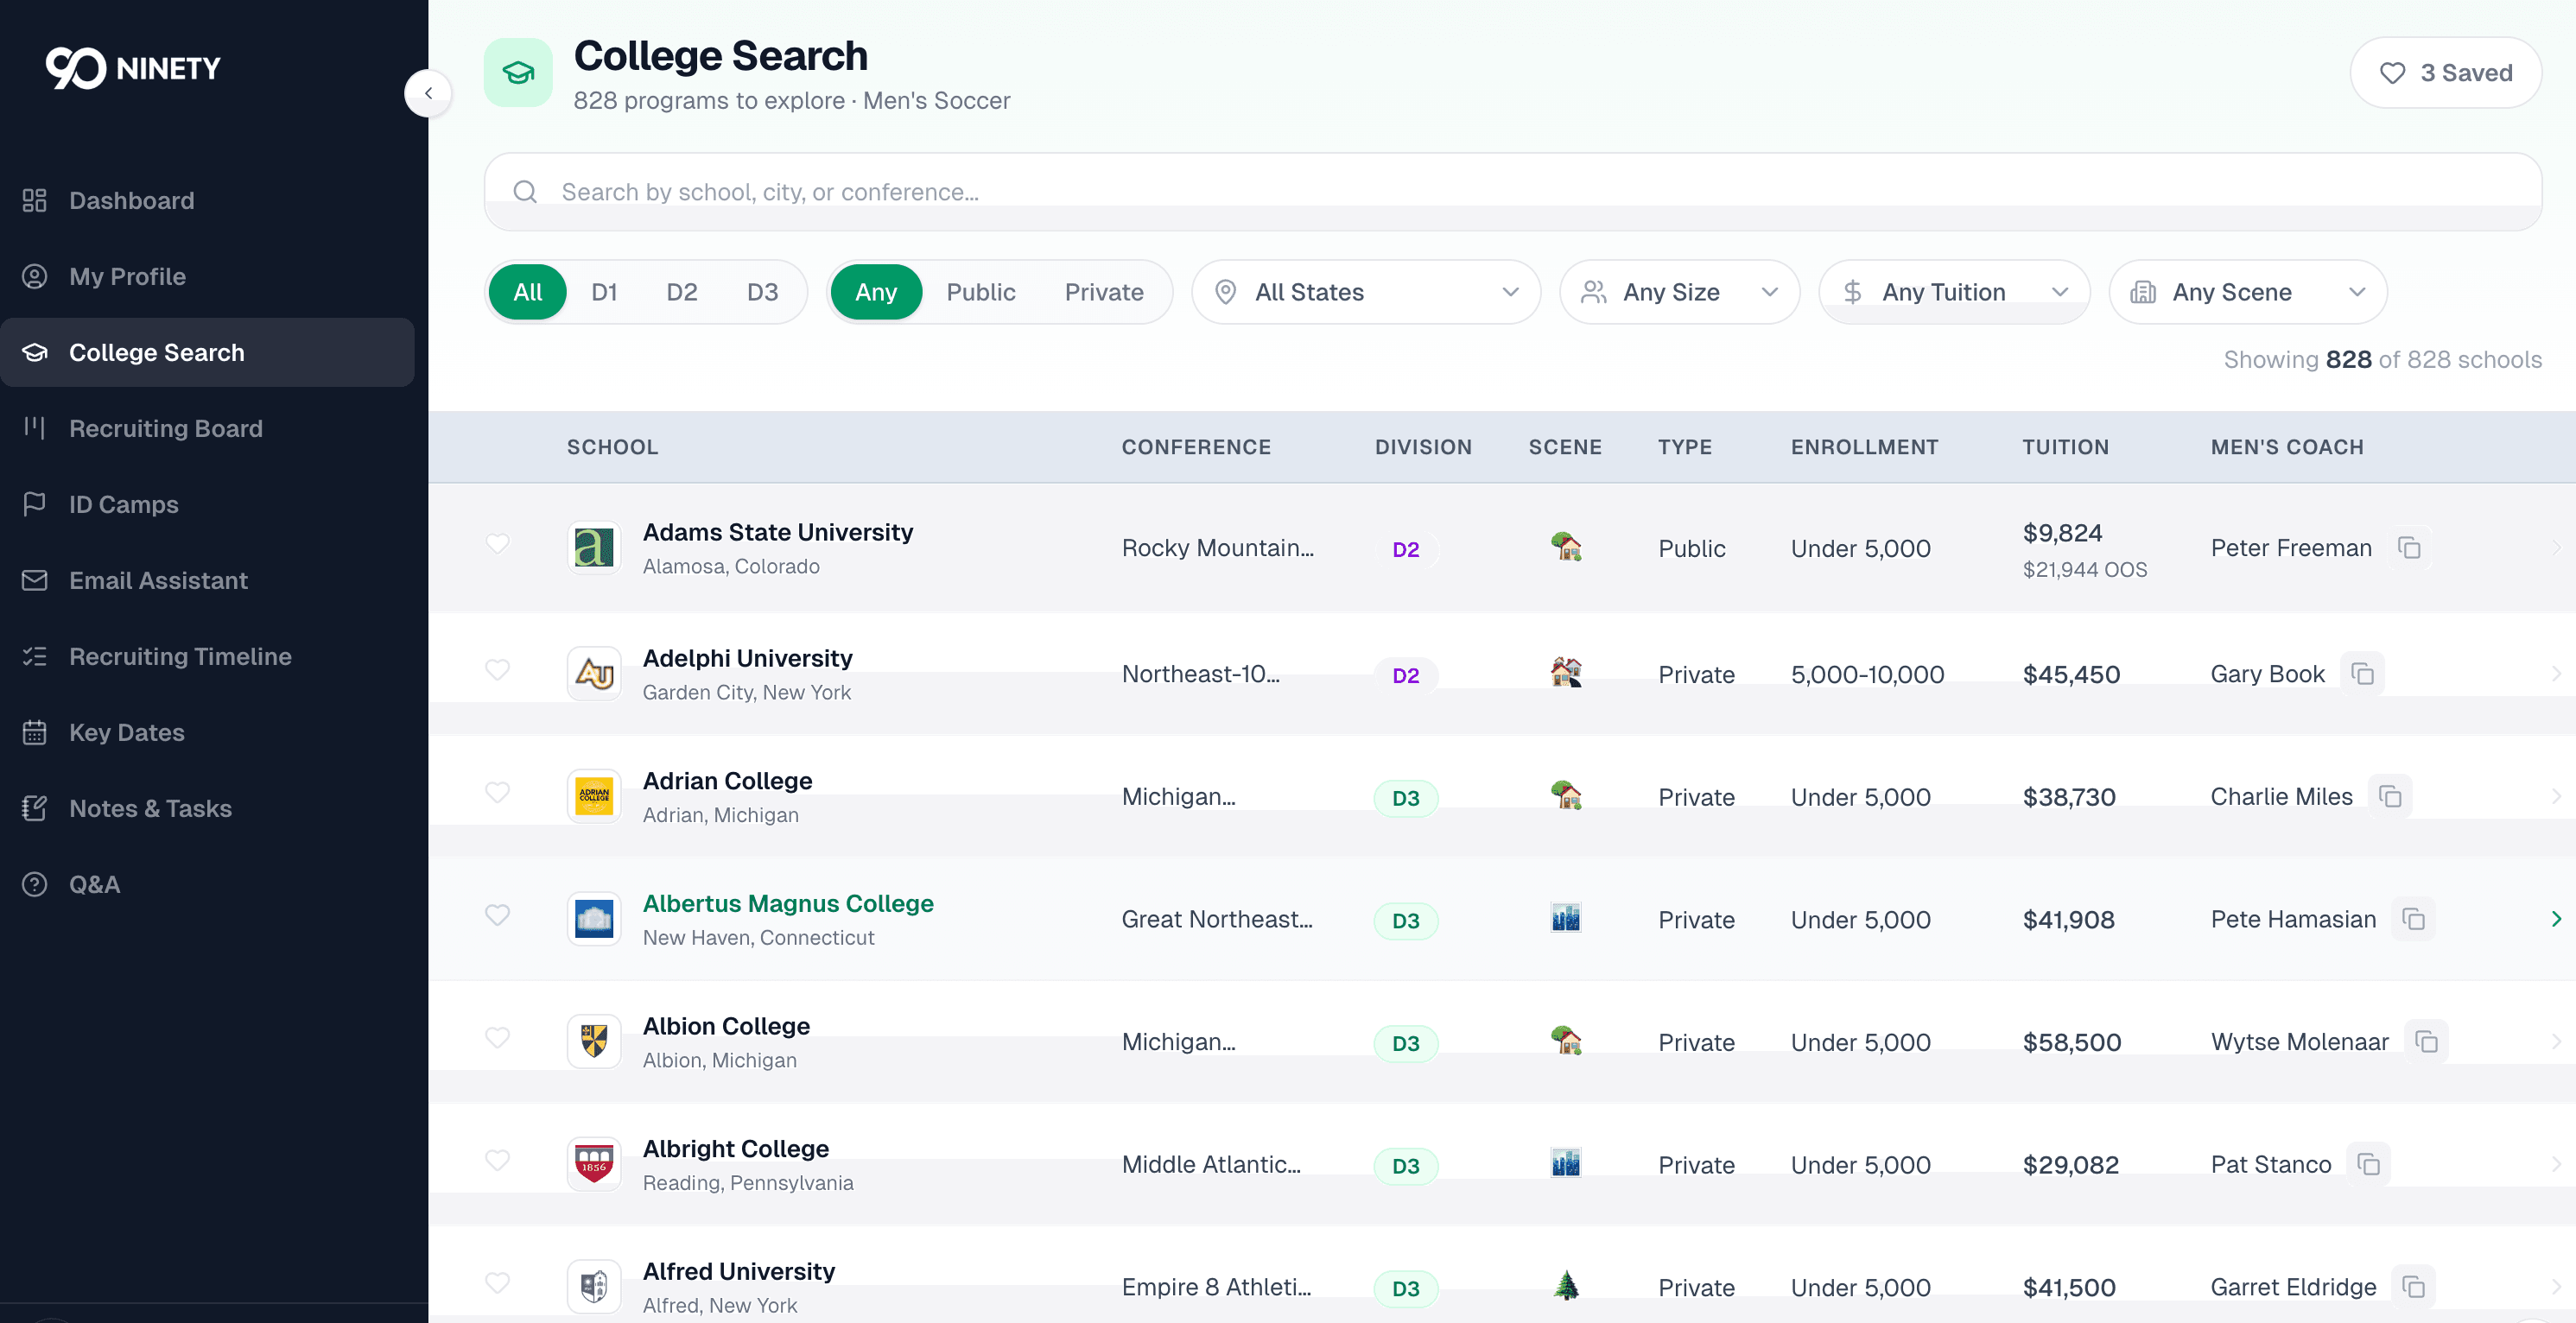
Task: Click the Adelphi University logo
Action: (594, 674)
